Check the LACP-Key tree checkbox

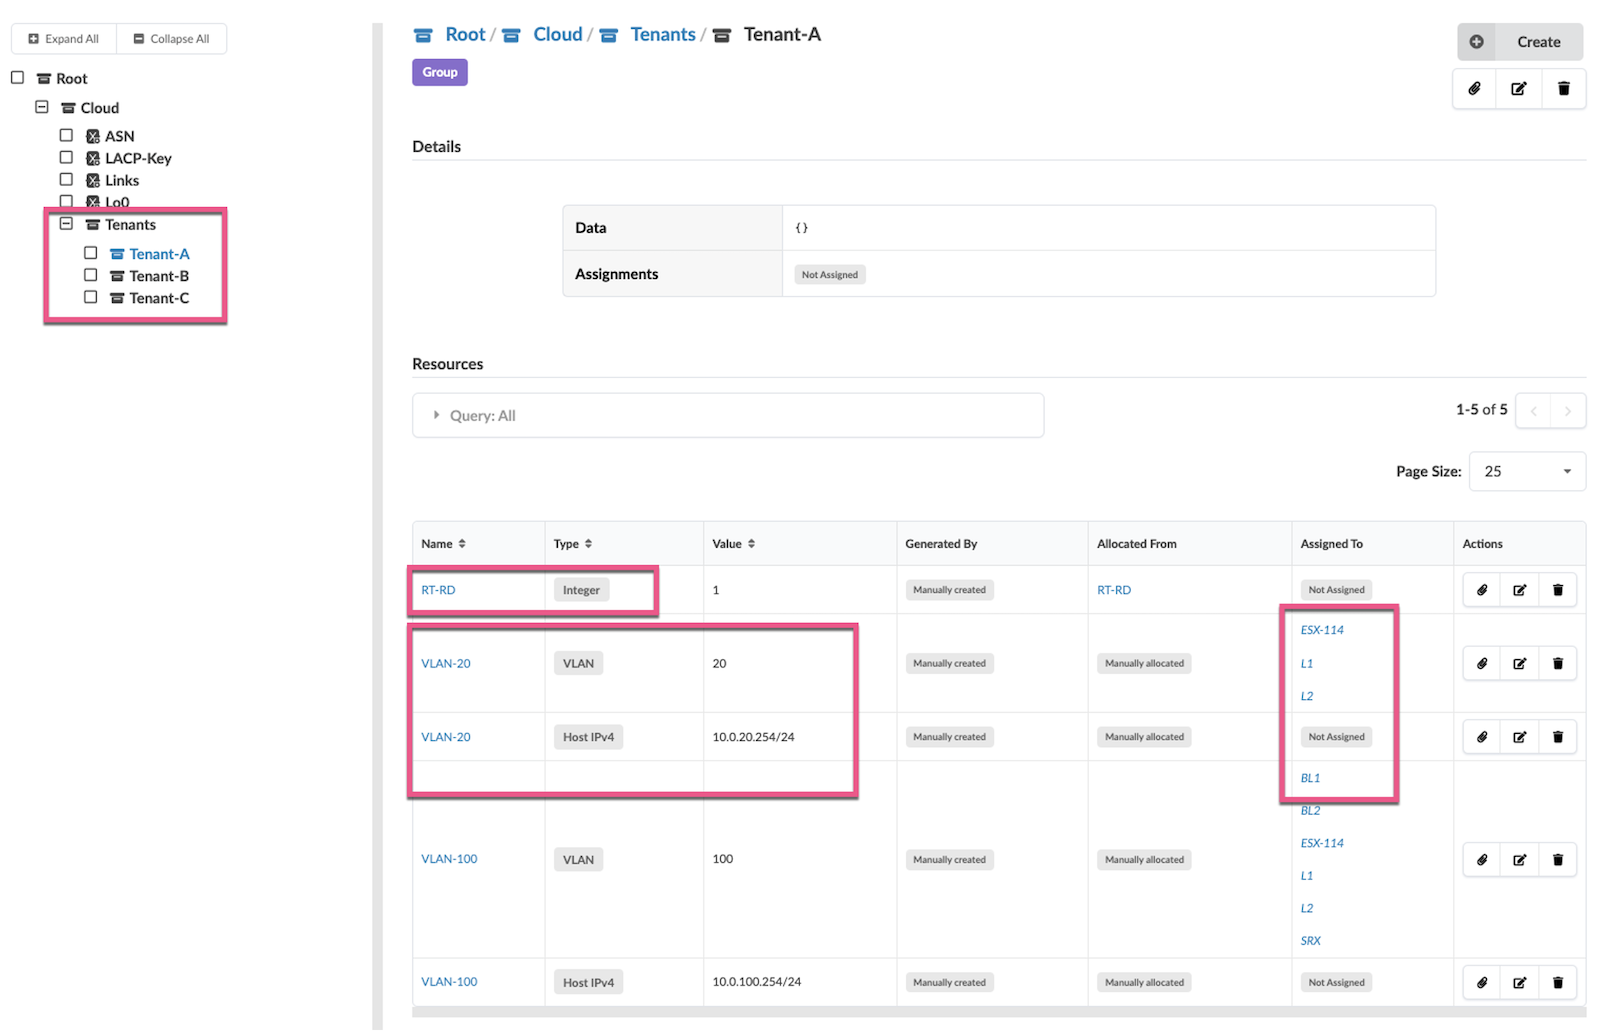[x=66, y=157]
